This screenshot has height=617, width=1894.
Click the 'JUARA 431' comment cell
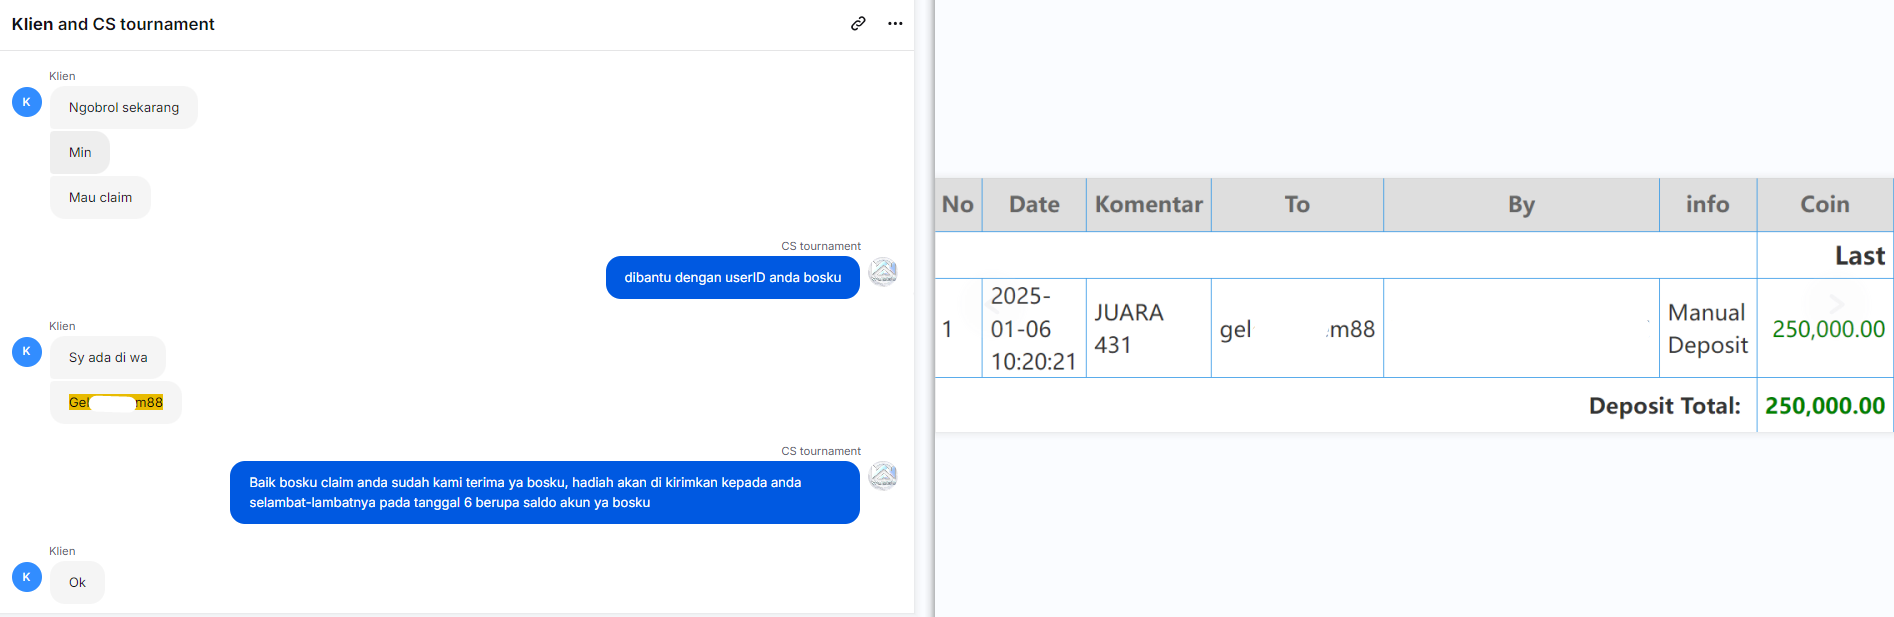pos(1149,328)
